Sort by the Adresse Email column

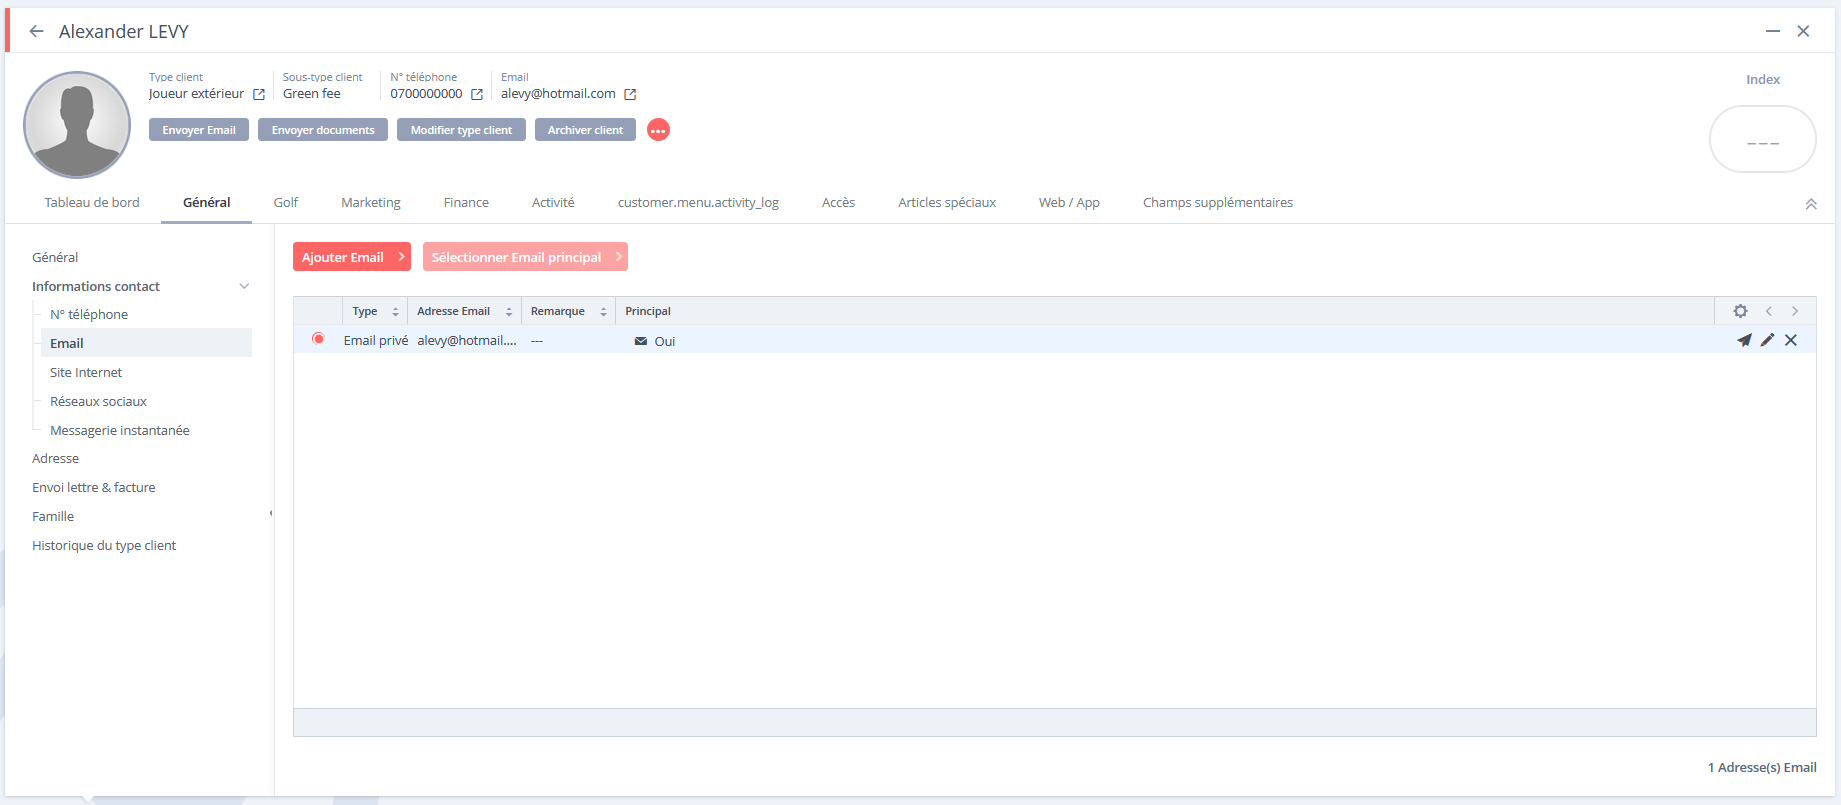(x=509, y=312)
